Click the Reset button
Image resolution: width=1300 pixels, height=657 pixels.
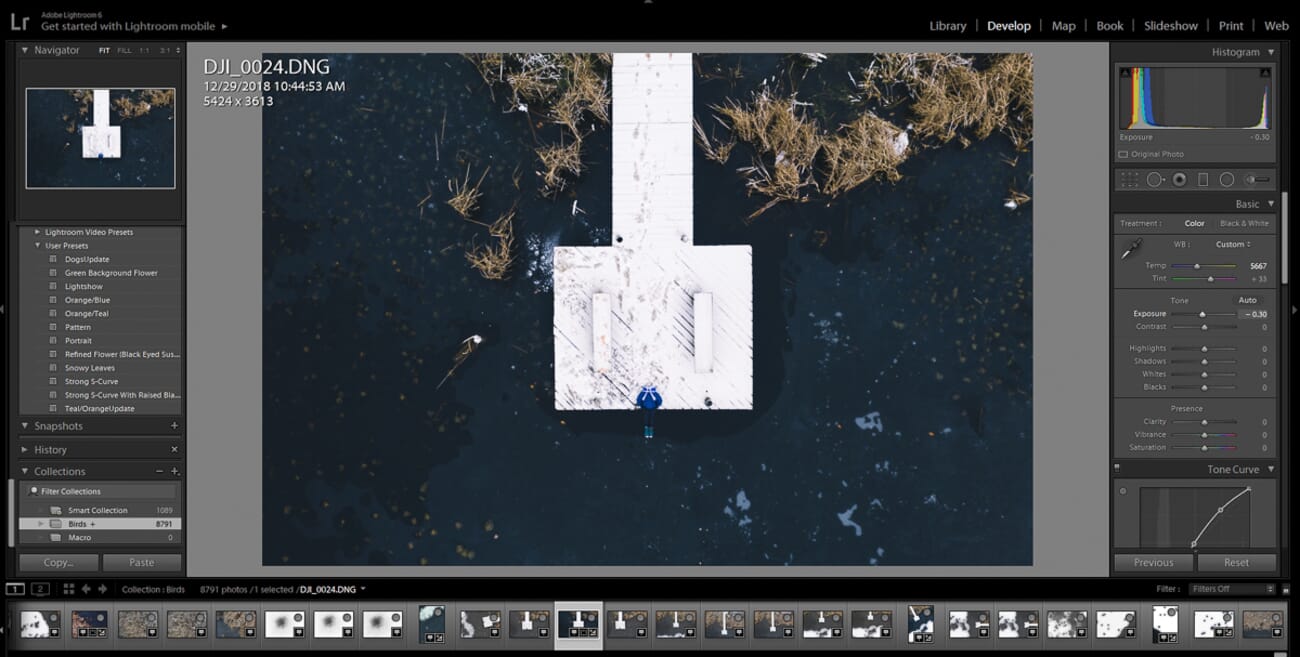[x=1236, y=562]
